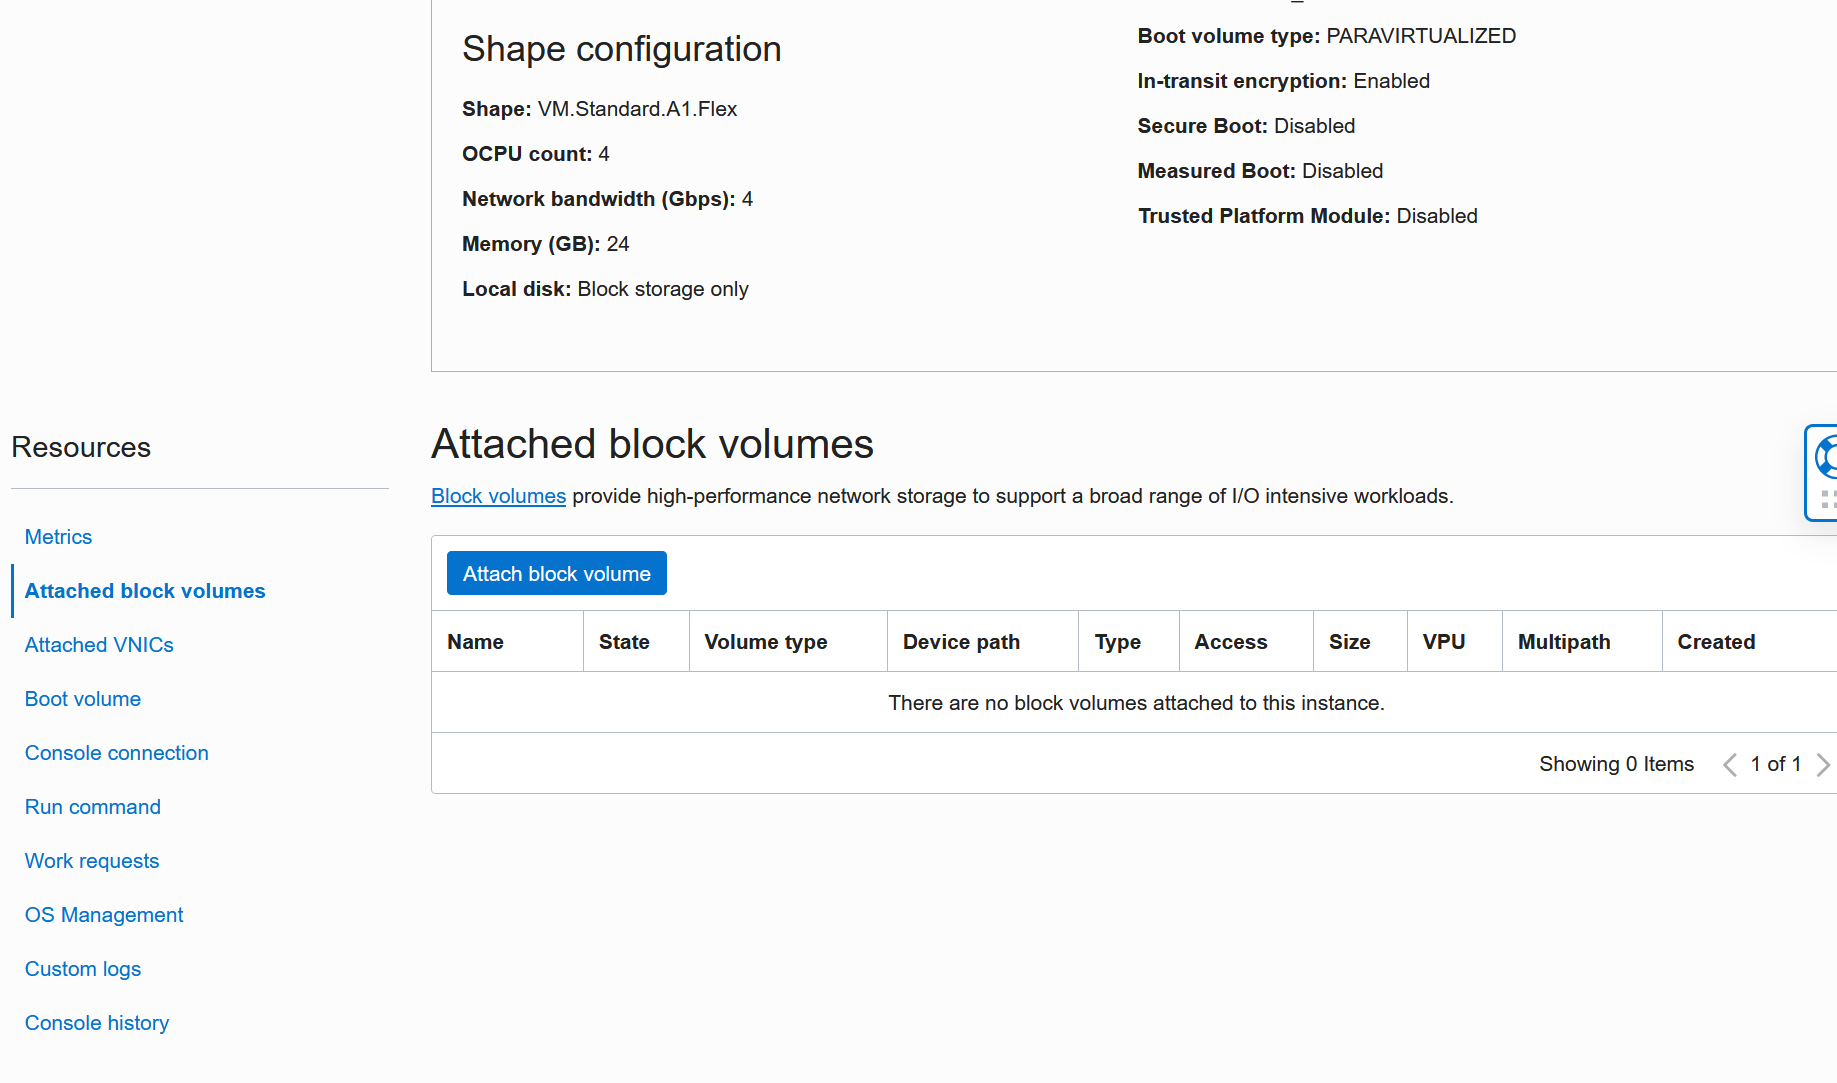Image resolution: width=1837 pixels, height=1083 pixels.
Task: Sort the table by State column
Action: 623,641
